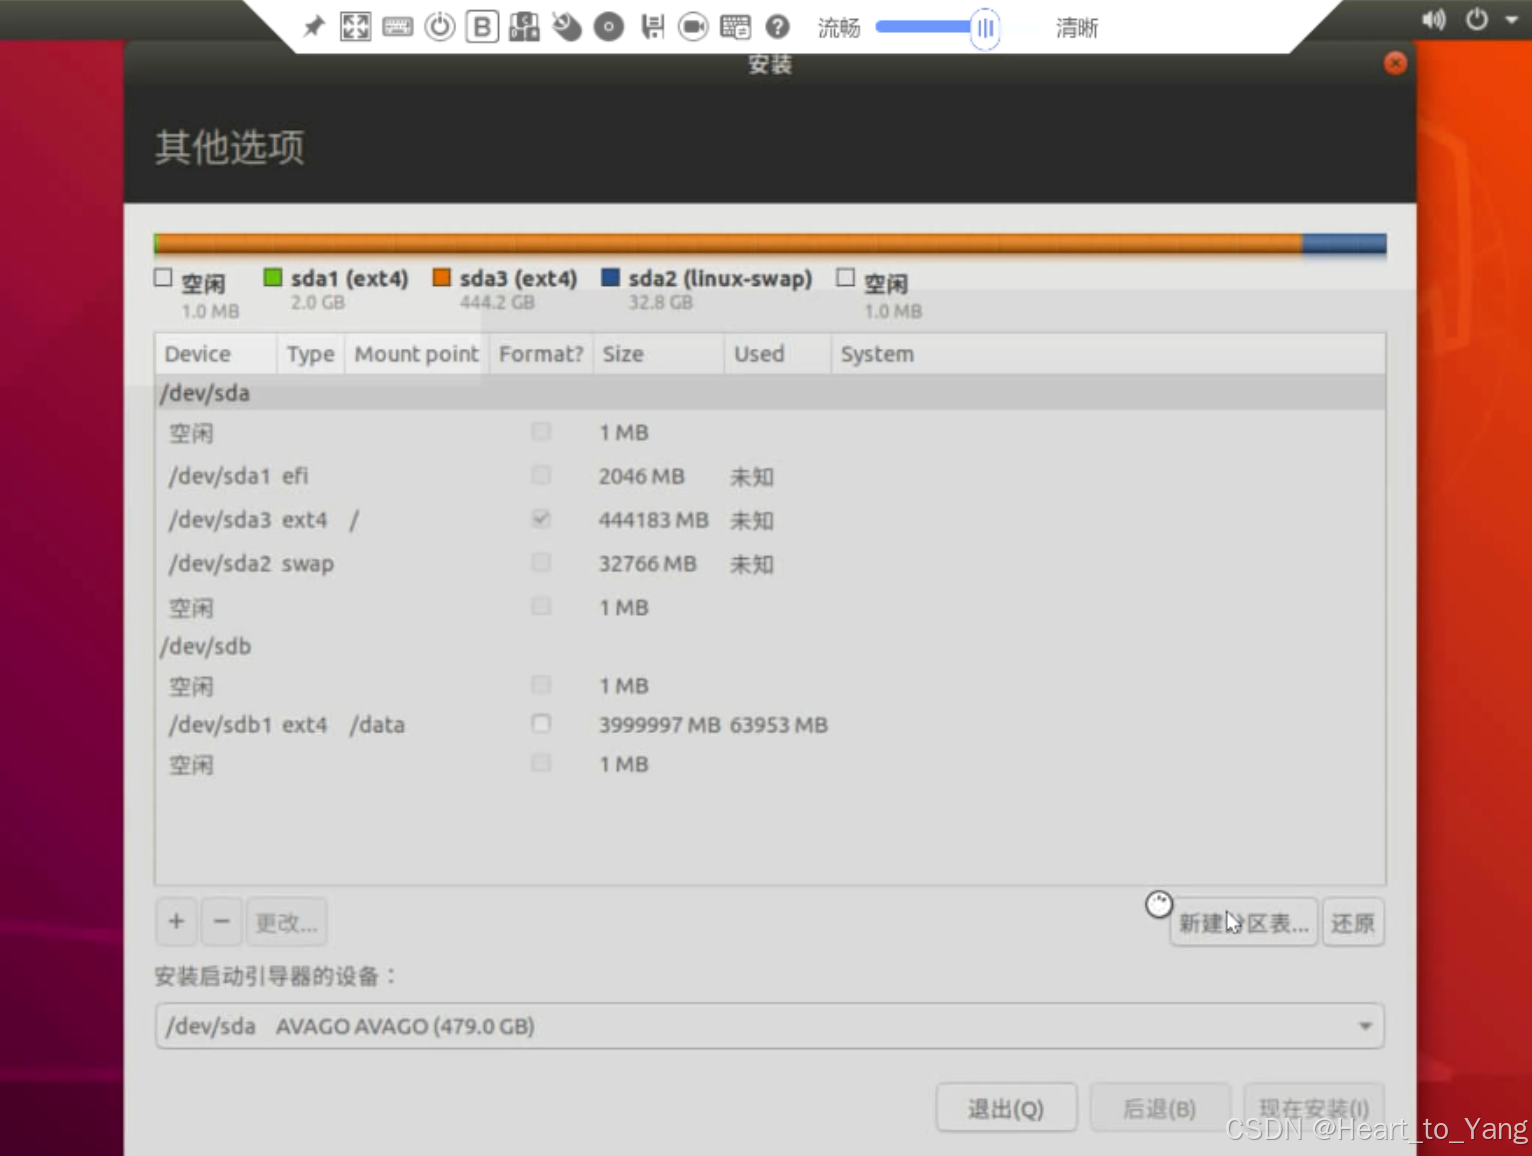Start video recording from the toolbar

tap(693, 27)
